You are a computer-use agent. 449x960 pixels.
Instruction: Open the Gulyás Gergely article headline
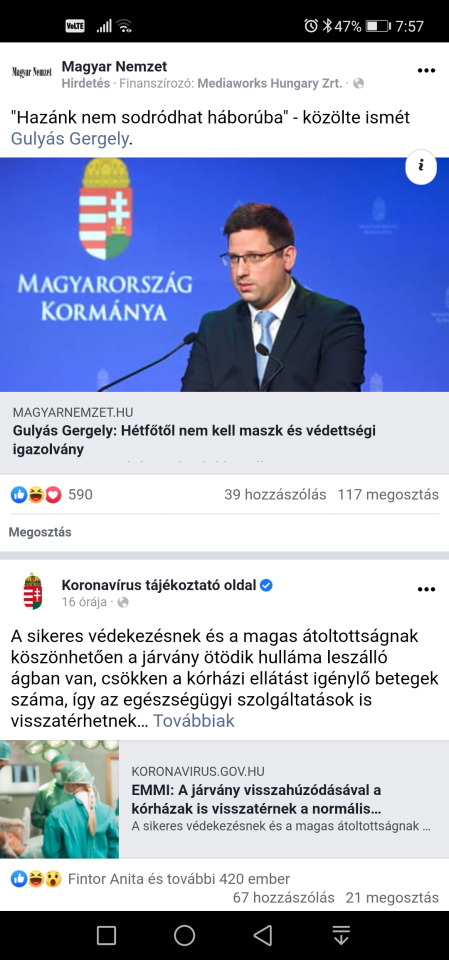(194, 440)
